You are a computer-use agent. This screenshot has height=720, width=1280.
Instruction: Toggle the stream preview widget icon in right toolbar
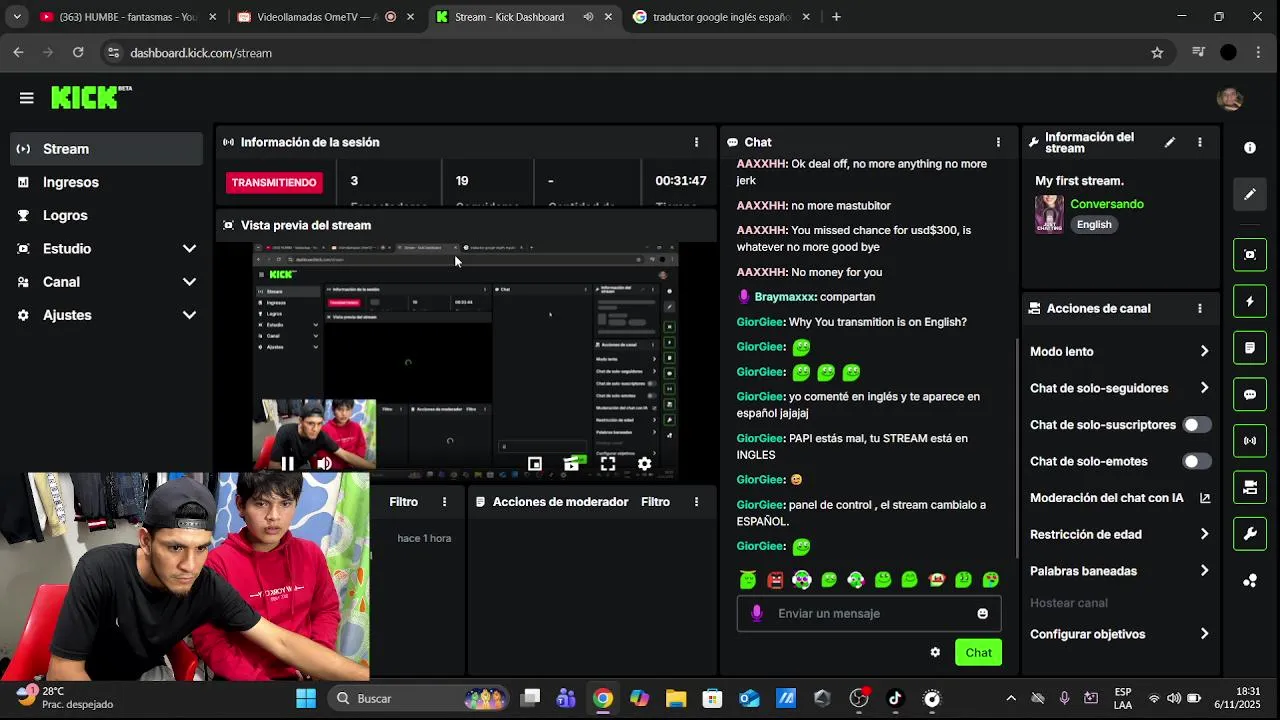[x=1250, y=255]
